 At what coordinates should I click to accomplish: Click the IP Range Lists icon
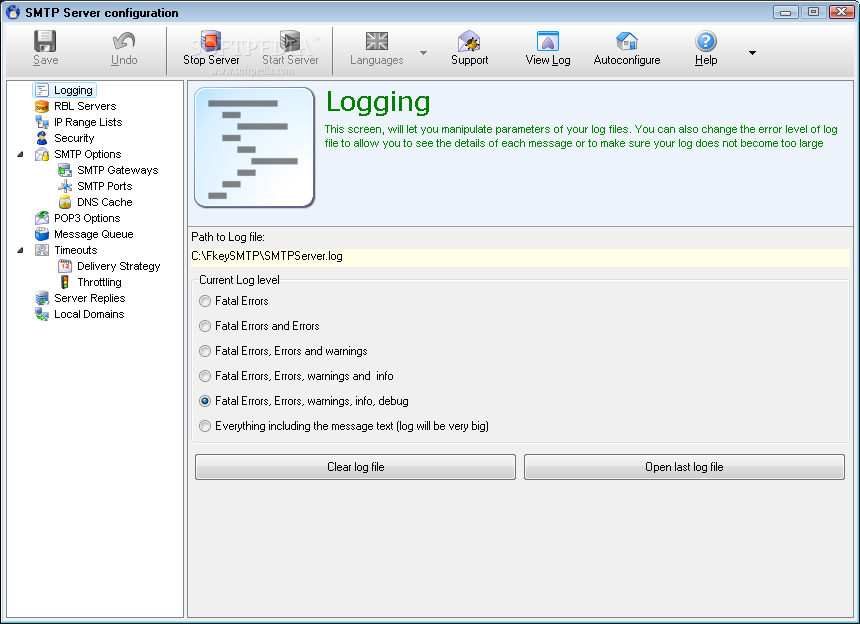42,122
